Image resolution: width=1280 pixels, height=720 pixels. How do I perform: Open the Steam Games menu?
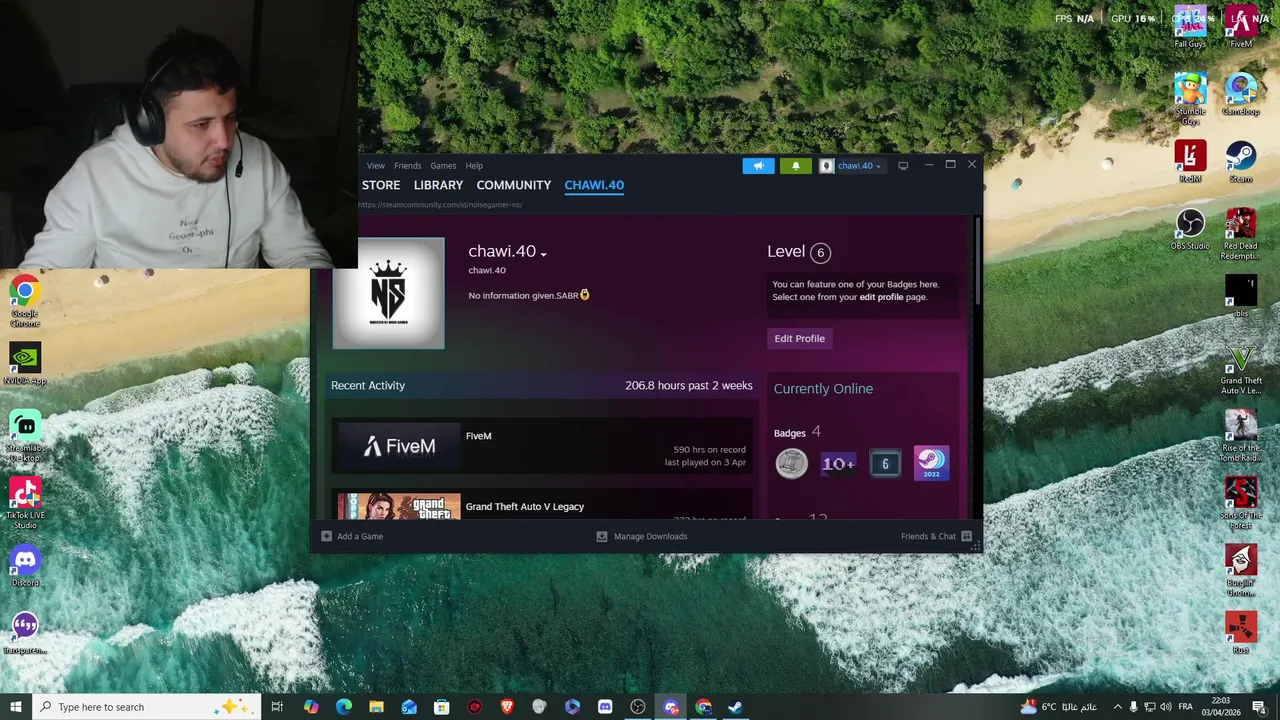pos(443,166)
